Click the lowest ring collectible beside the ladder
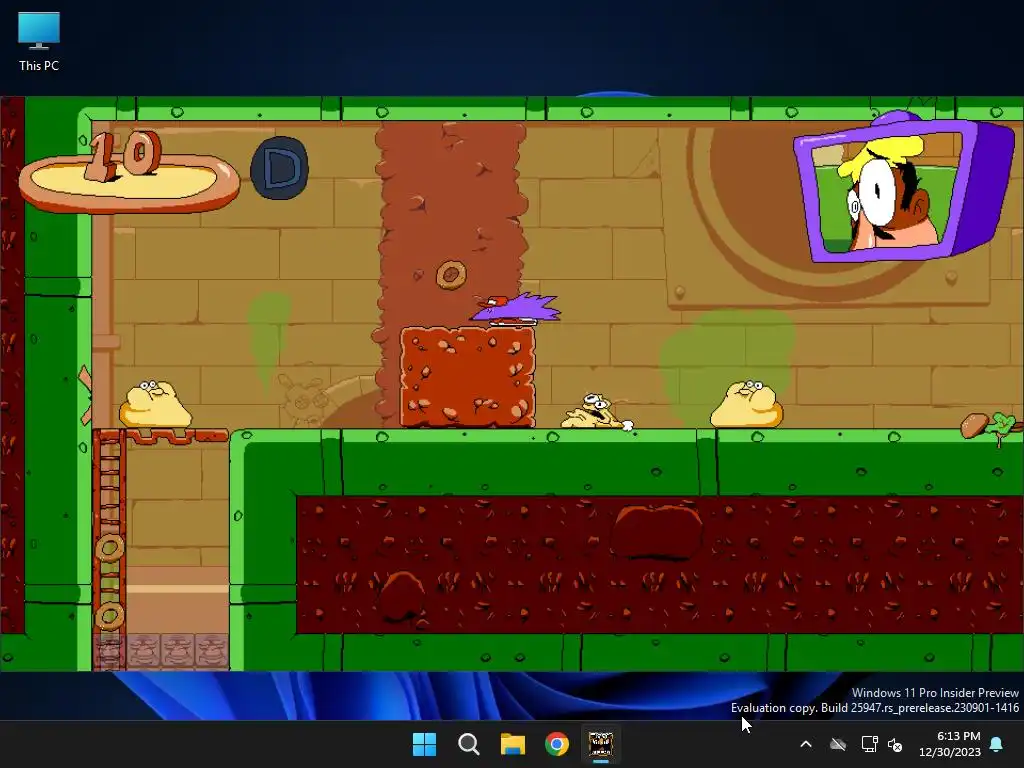Screen dimensions: 1024x768 pyautogui.click(x=110, y=616)
